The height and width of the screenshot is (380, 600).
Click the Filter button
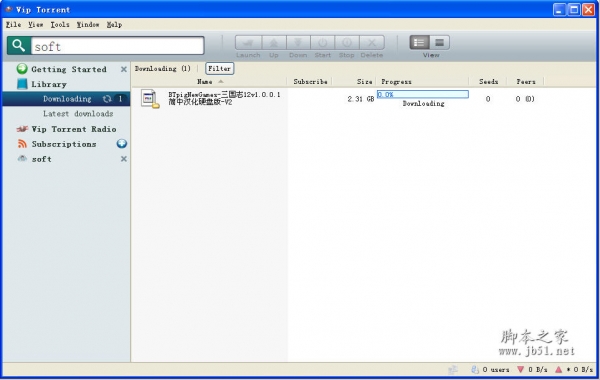(219, 68)
